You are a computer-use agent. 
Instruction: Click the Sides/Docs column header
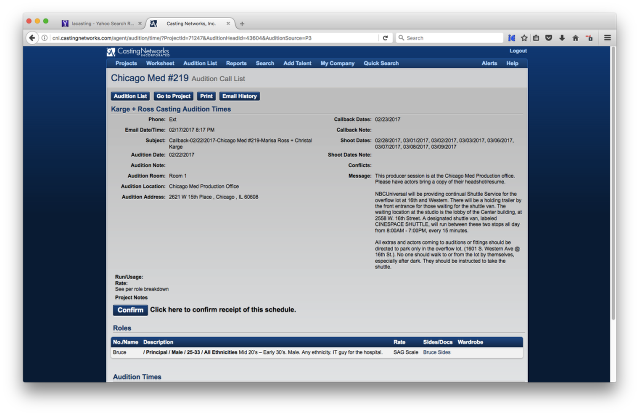click(438, 343)
